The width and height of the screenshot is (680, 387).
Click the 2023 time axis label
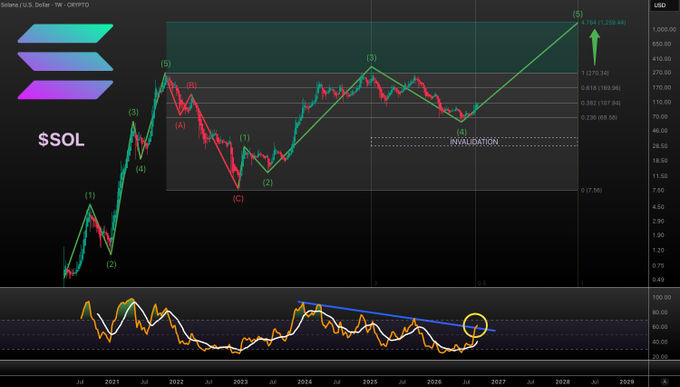point(240,382)
